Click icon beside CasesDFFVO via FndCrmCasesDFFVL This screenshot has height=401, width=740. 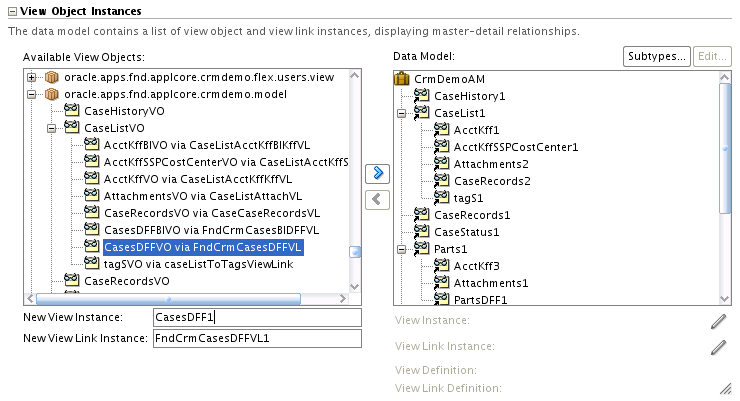(x=92, y=246)
